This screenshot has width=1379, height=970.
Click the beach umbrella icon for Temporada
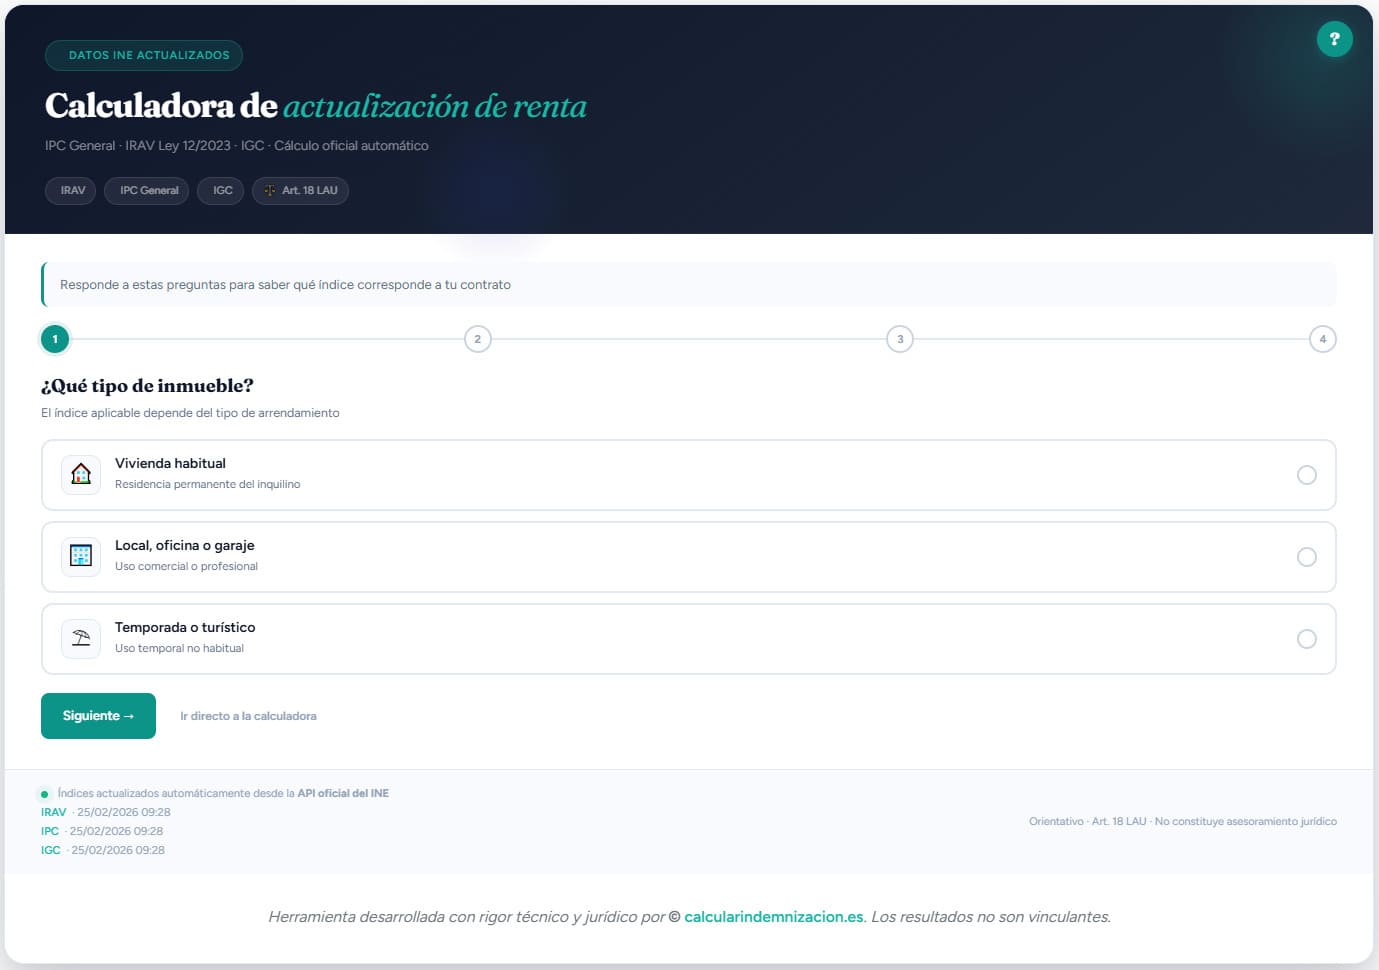(x=81, y=638)
